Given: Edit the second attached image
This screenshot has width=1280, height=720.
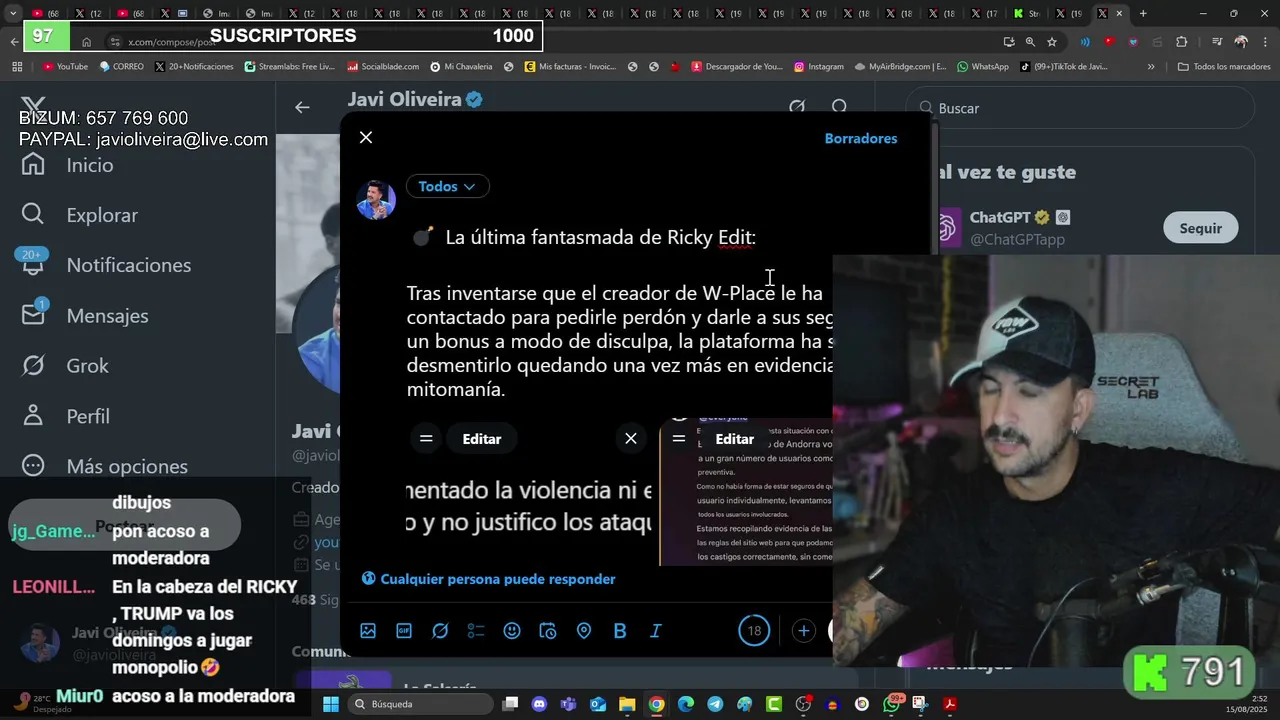Looking at the screenshot, I should click(x=734, y=439).
